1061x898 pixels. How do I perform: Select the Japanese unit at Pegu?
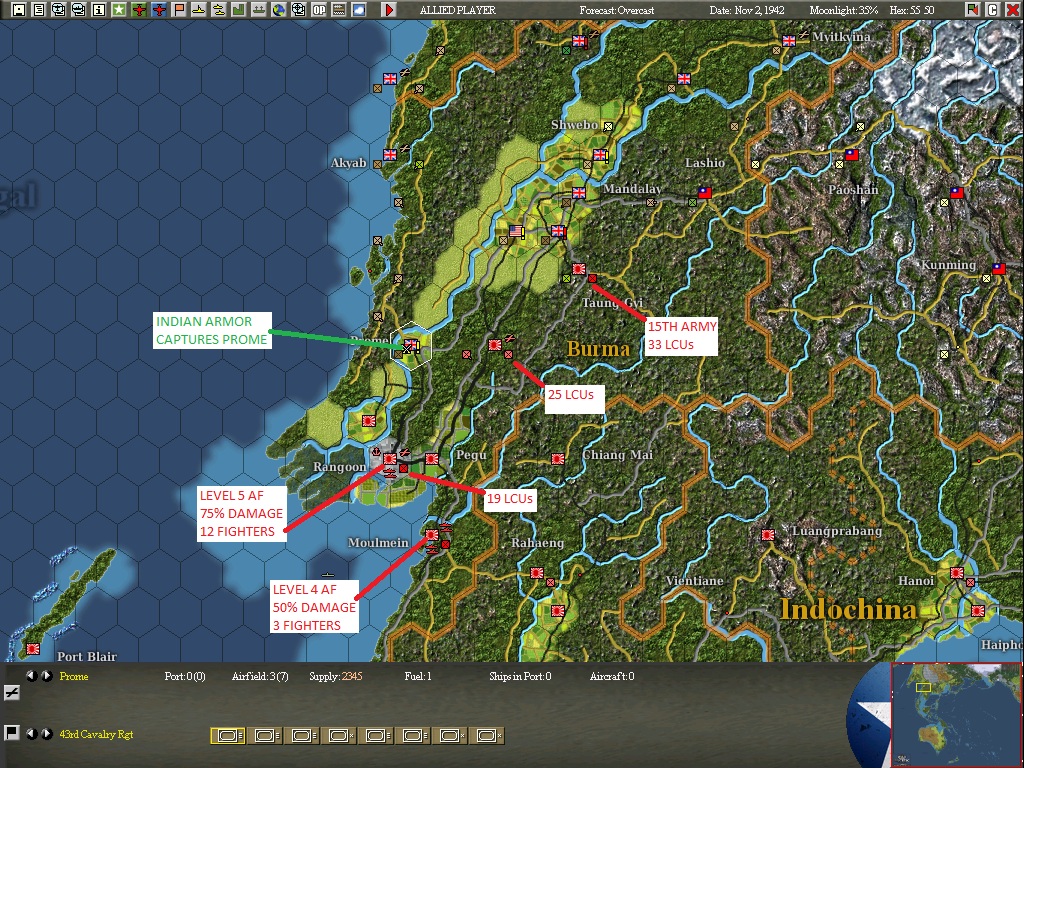(x=432, y=459)
